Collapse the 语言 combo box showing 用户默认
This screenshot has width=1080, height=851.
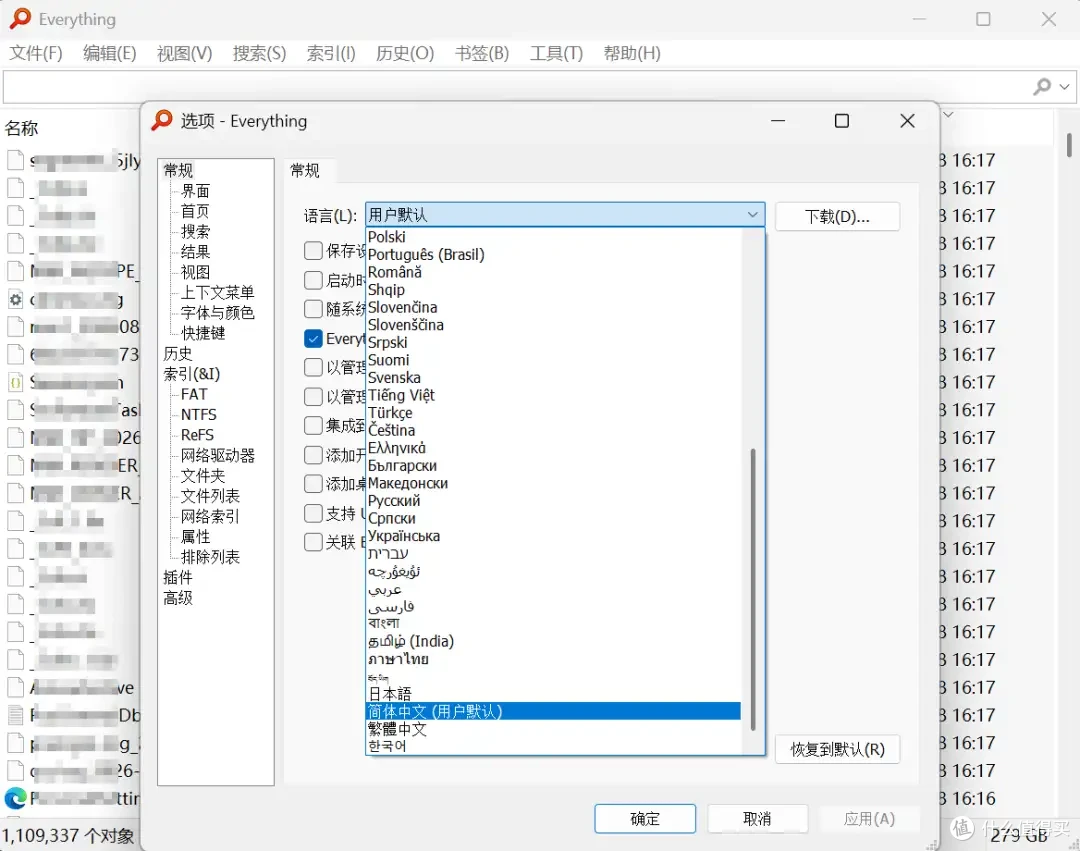click(565, 215)
